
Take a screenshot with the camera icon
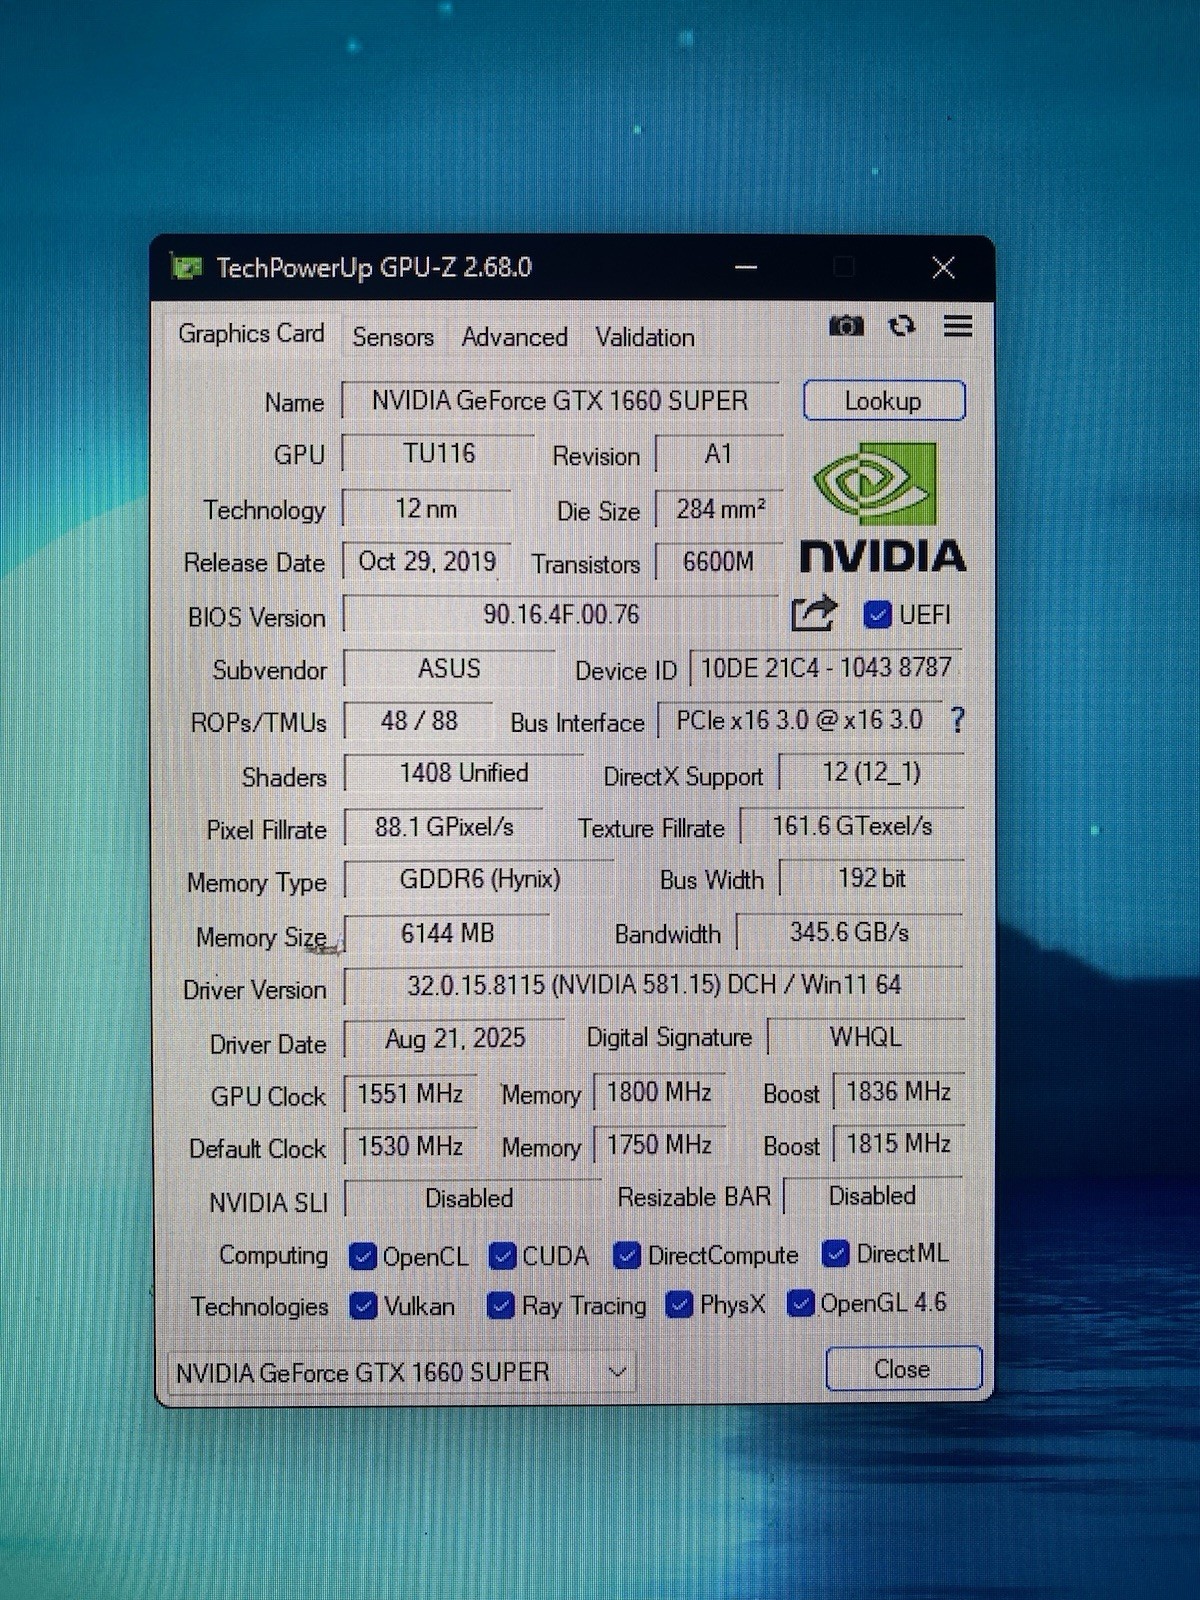[846, 326]
